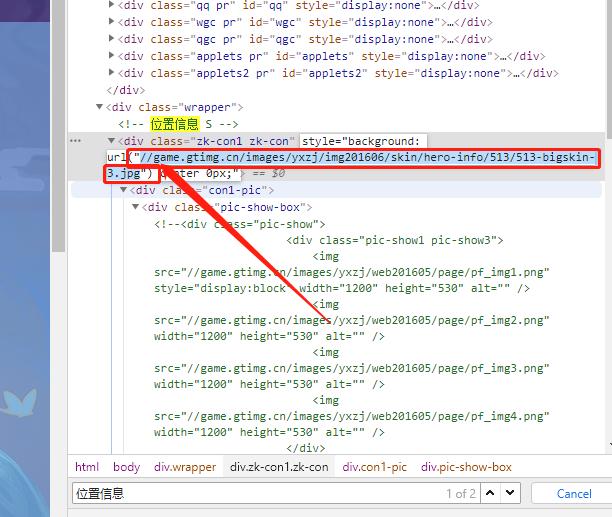The image size is (612, 517).
Task: Expand the div with id "applets"
Action: pyautogui.click(x=111, y=55)
